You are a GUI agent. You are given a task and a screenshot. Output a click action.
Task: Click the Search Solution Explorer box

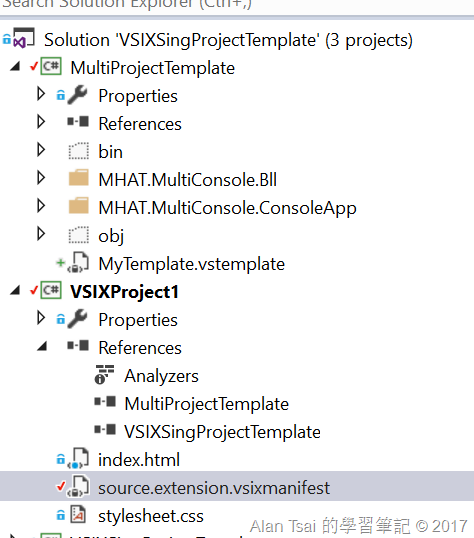[237, 7]
